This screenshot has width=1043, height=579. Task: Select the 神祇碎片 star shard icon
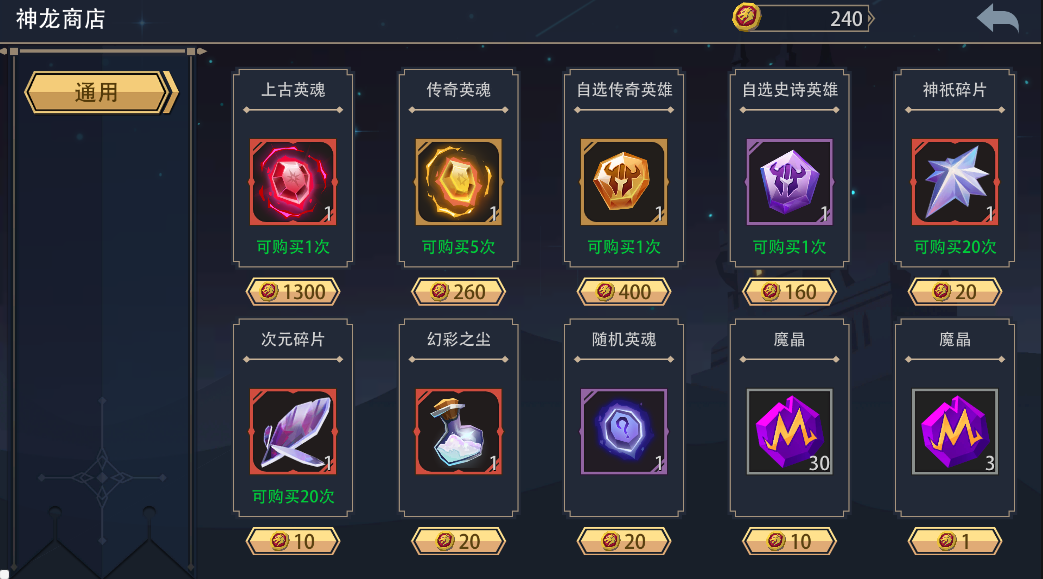click(x=955, y=182)
